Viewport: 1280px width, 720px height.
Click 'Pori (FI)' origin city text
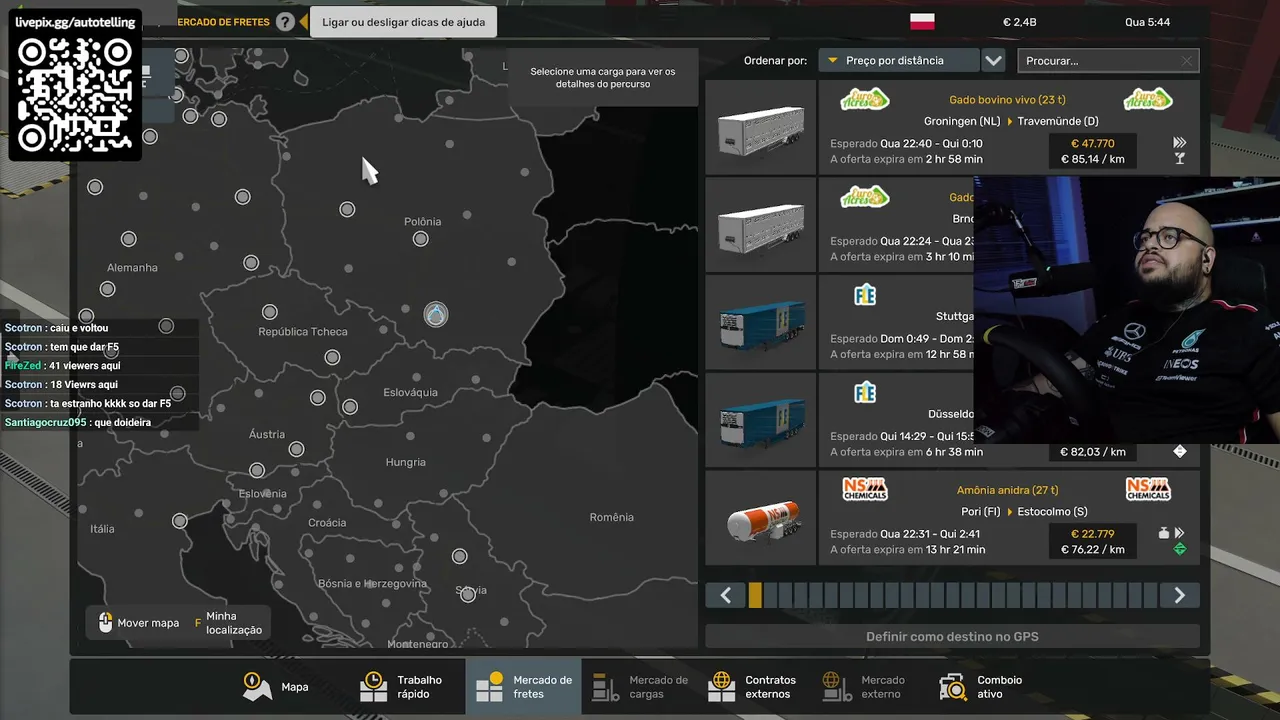point(981,512)
